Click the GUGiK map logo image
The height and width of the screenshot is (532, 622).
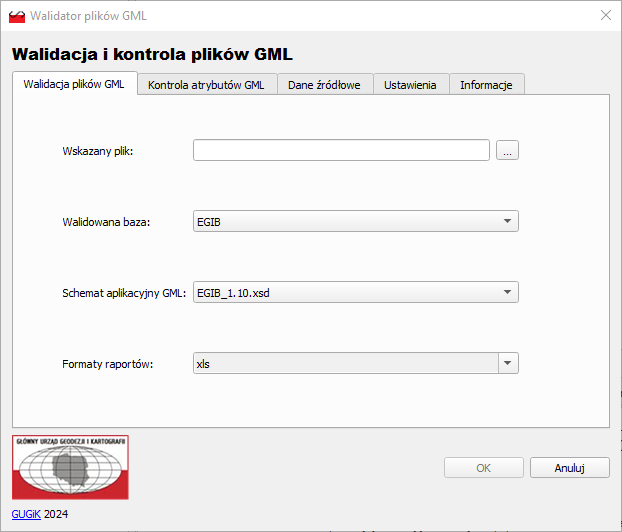pyautogui.click(x=70, y=467)
